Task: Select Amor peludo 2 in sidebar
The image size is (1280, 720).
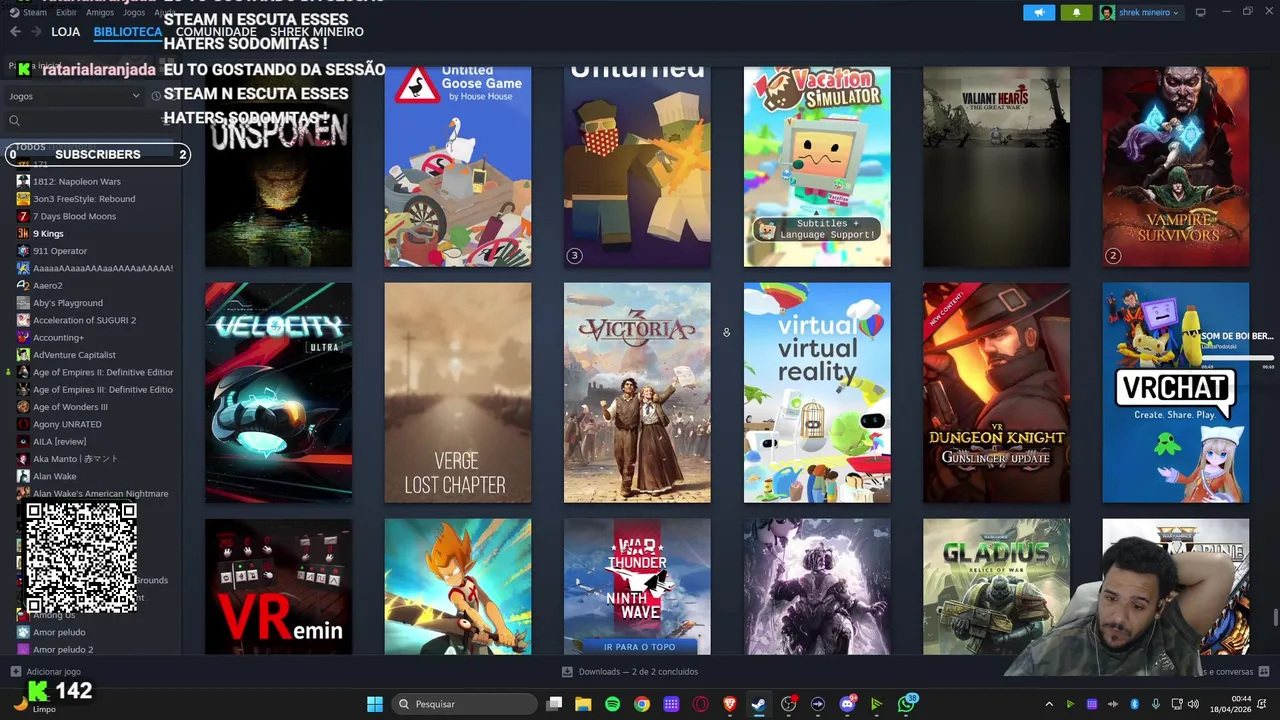Action: [62, 649]
